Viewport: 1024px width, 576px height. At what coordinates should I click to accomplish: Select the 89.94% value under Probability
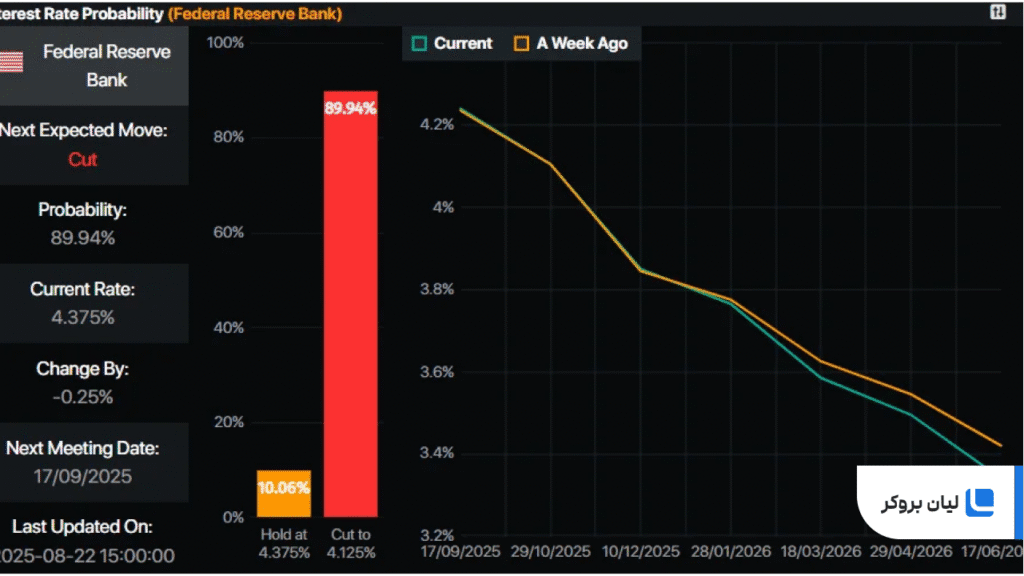(x=83, y=238)
